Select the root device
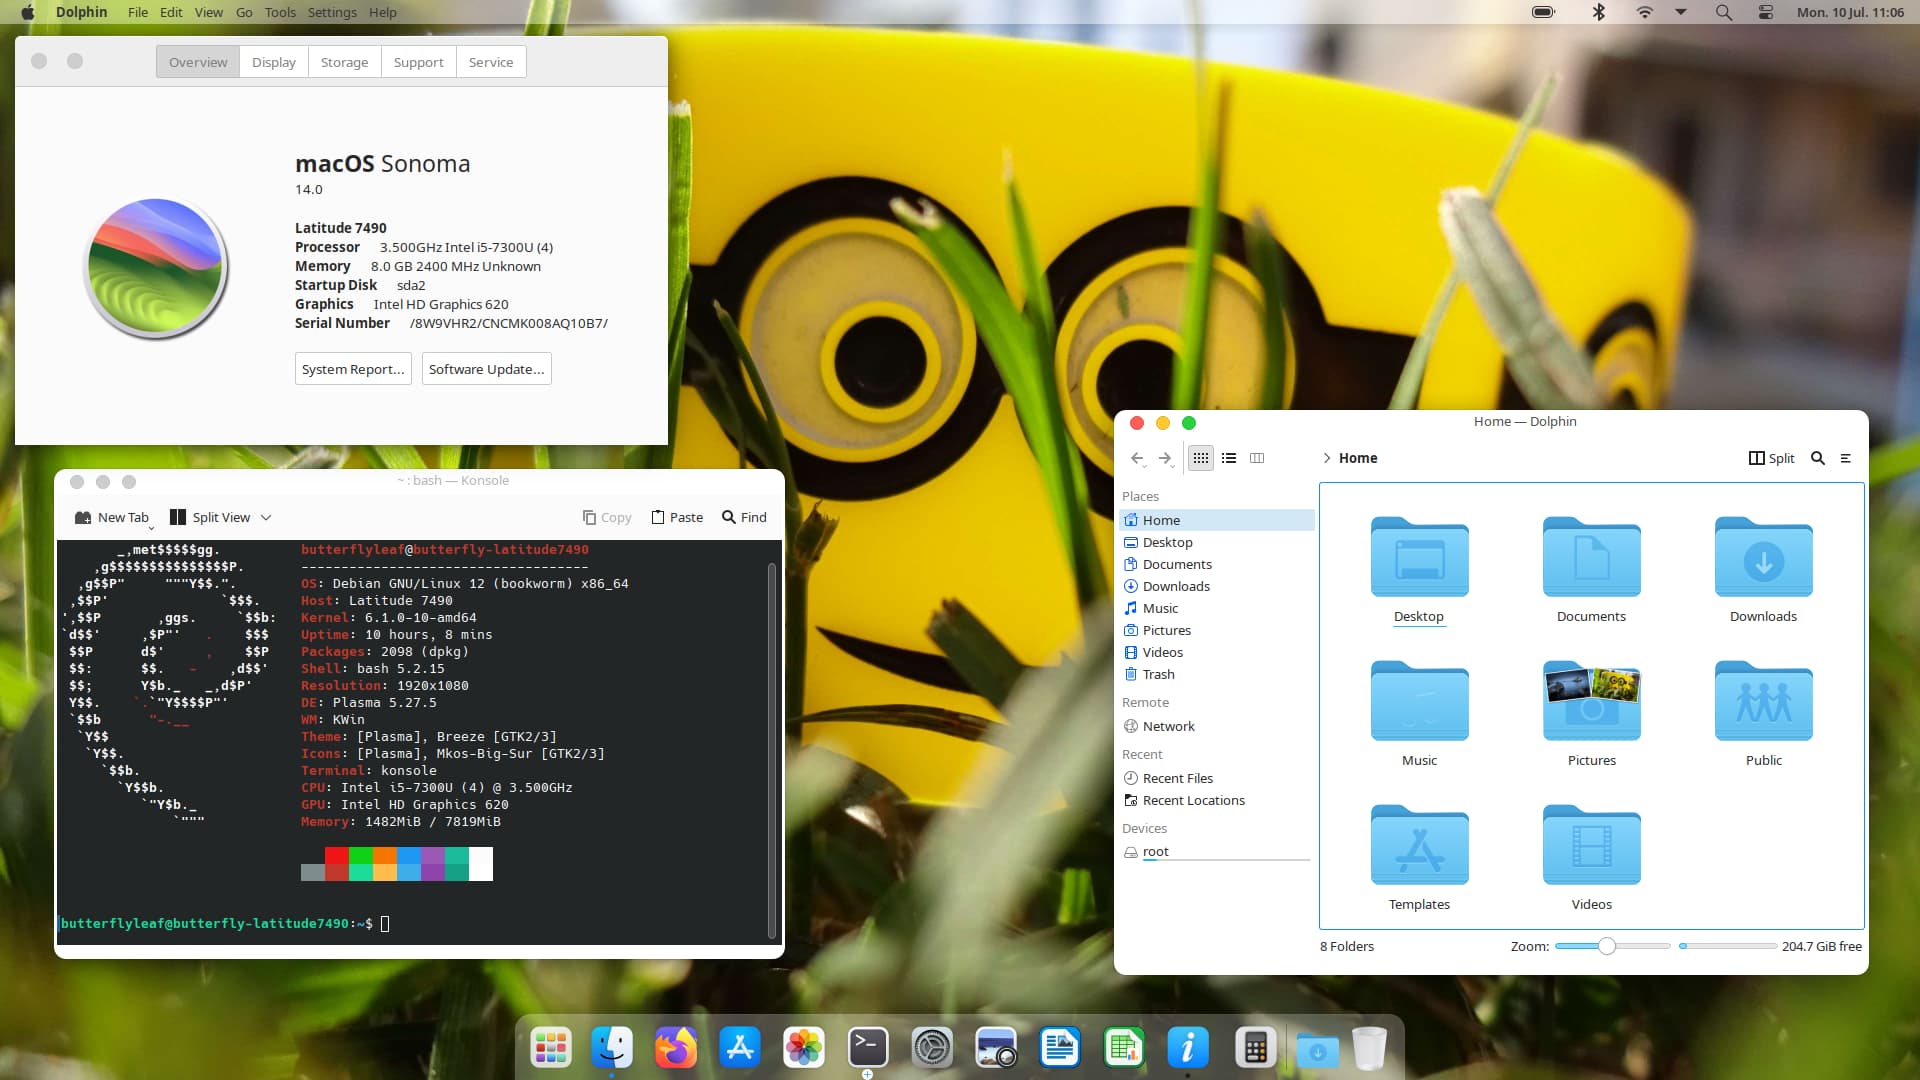This screenshot has height=1080, width=1920. [x=1216, y=852]
